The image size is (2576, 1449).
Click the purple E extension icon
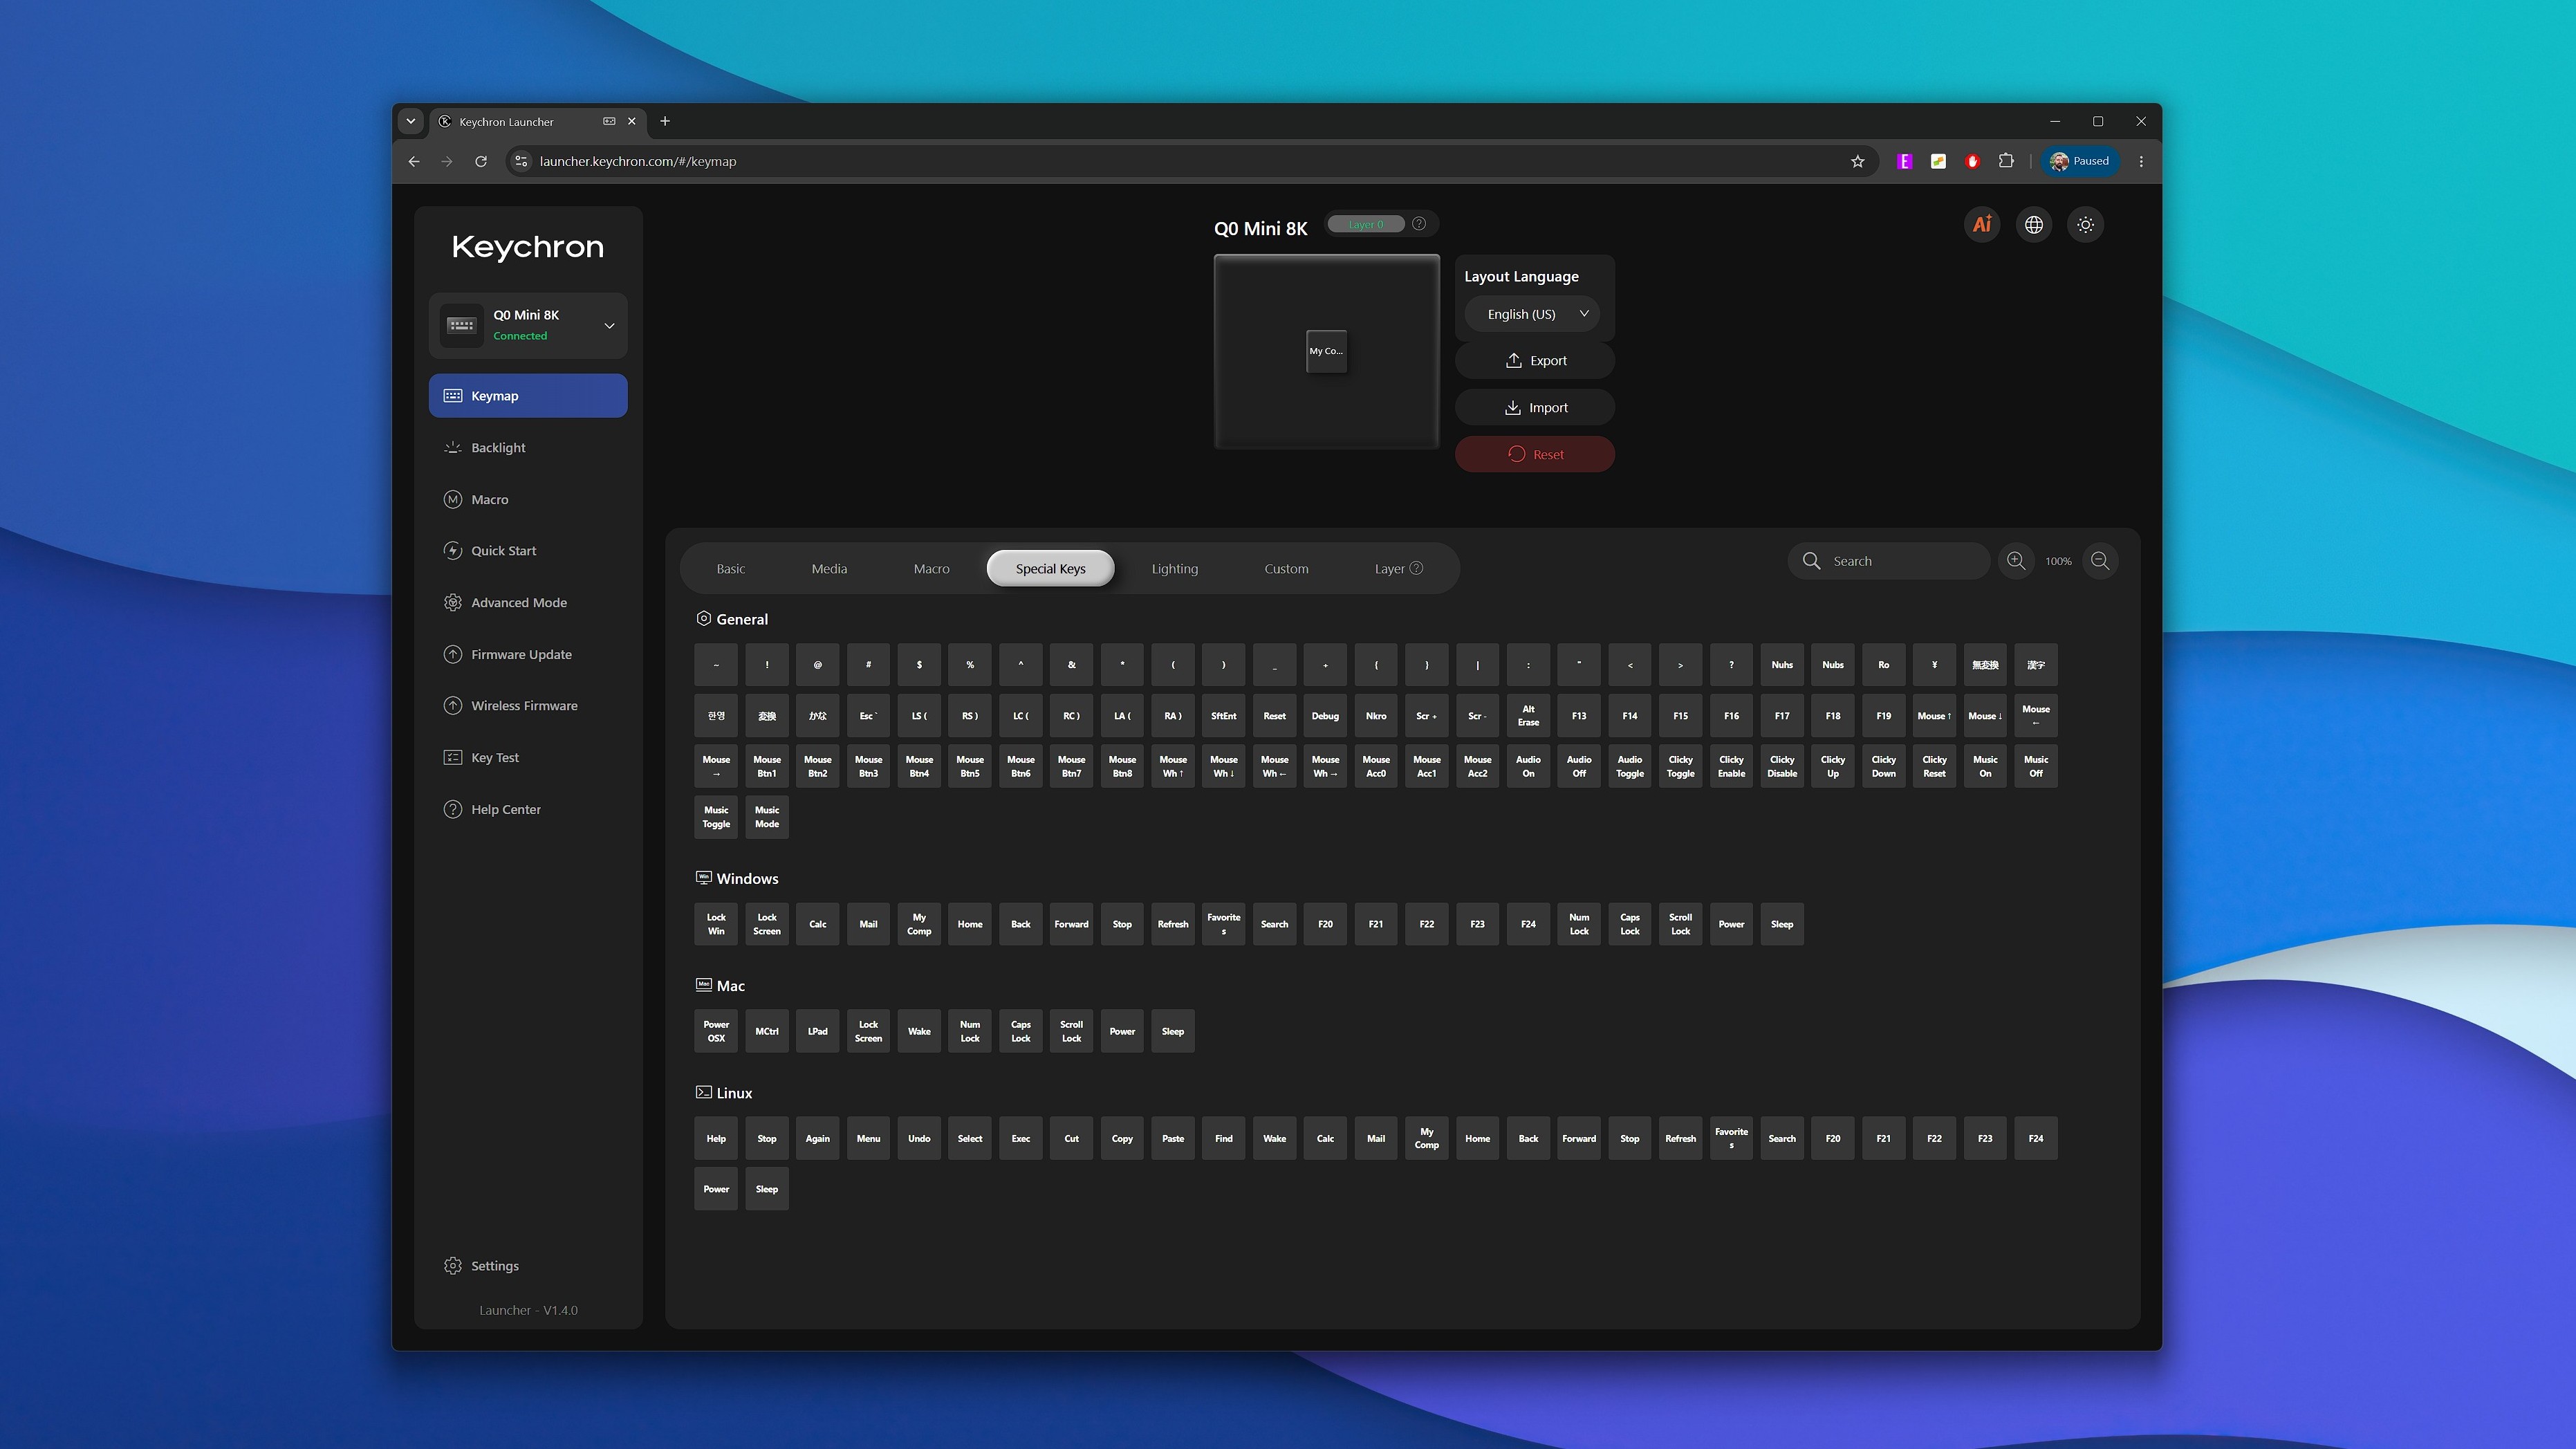(x=1905, y=161)
